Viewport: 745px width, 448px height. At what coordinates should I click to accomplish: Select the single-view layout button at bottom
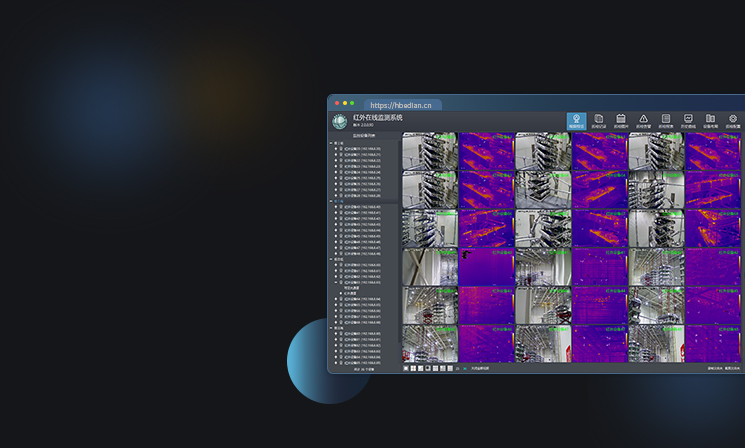pyautogui.click(x=406, y=368)
